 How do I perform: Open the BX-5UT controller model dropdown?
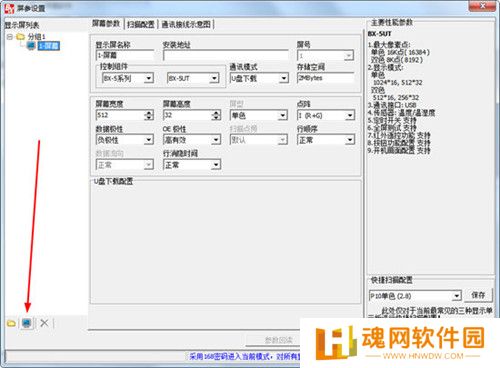point(193,78)
